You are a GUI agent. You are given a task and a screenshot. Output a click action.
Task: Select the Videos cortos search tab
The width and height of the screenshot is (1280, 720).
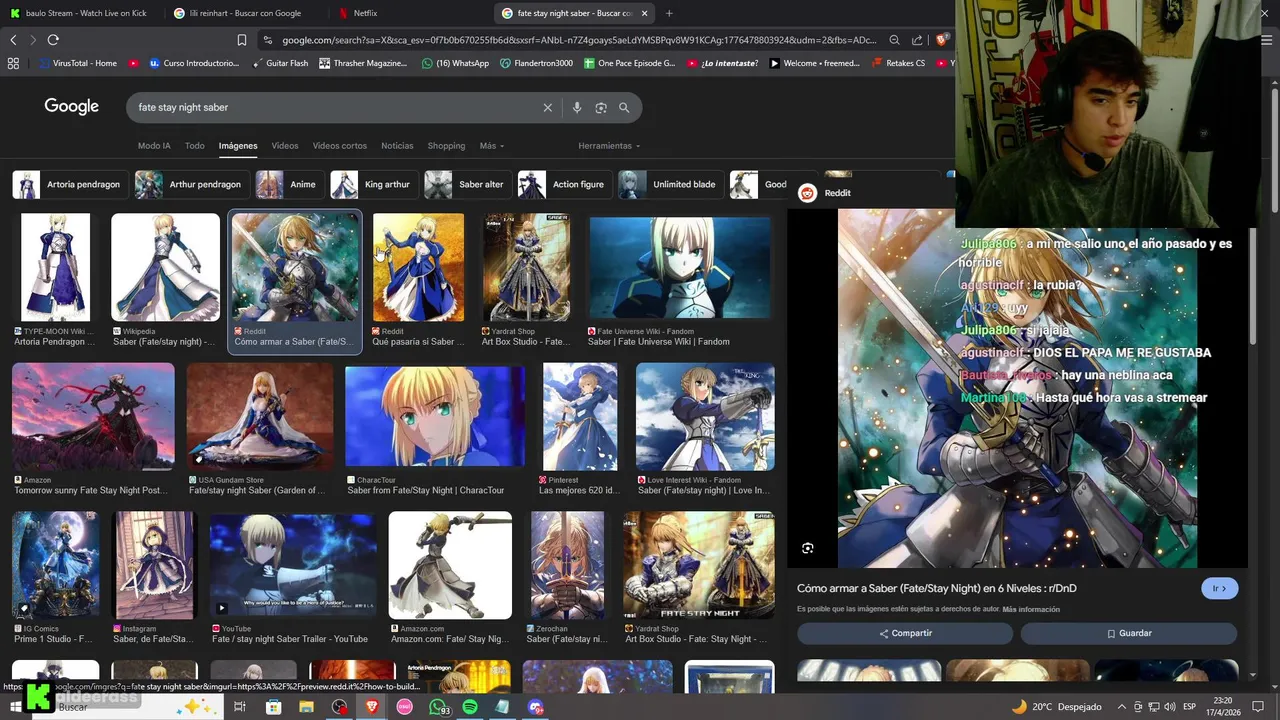(x=340, y=146)
